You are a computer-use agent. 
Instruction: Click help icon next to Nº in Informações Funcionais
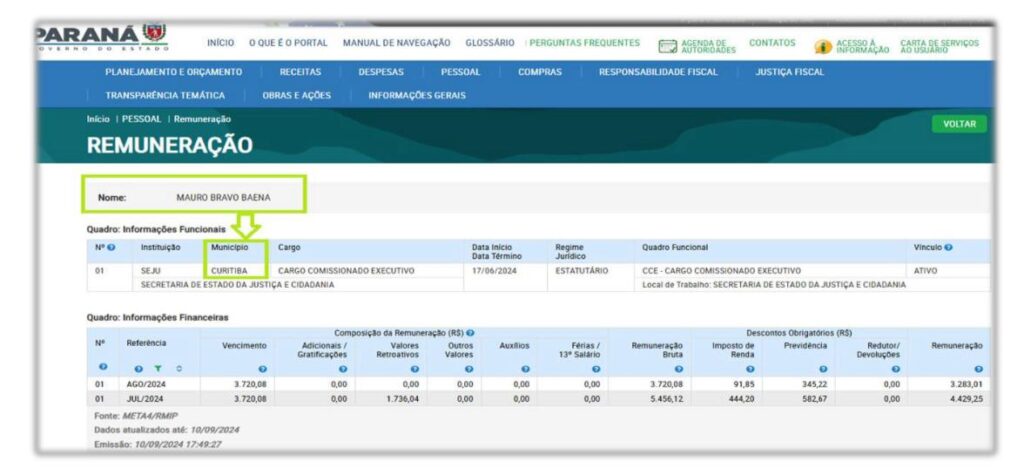[x=111, y=248]
